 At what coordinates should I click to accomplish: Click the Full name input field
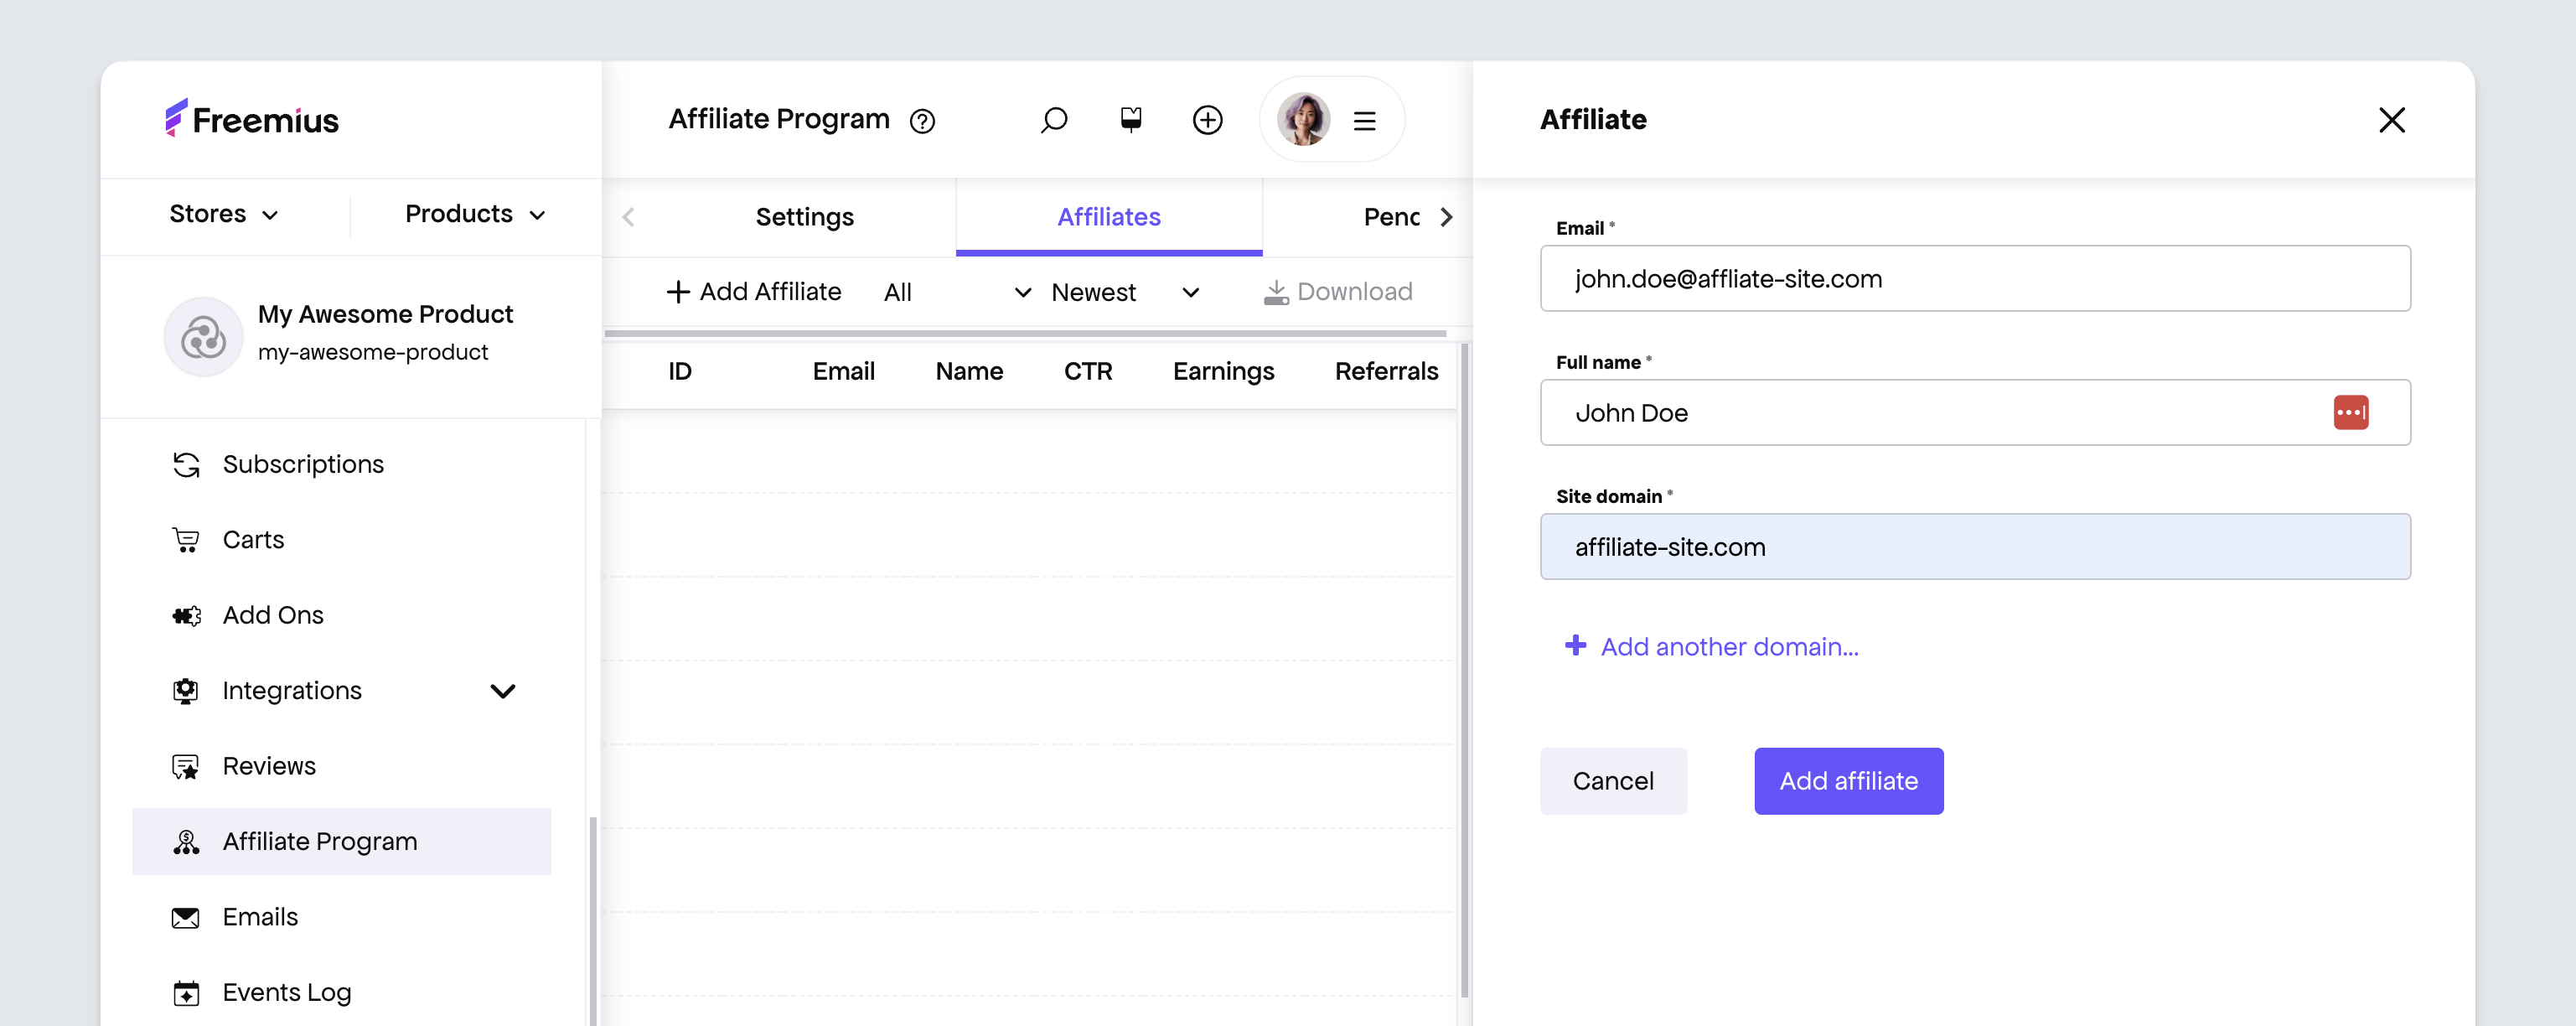pyautogui.click(x=1974, y=412)
